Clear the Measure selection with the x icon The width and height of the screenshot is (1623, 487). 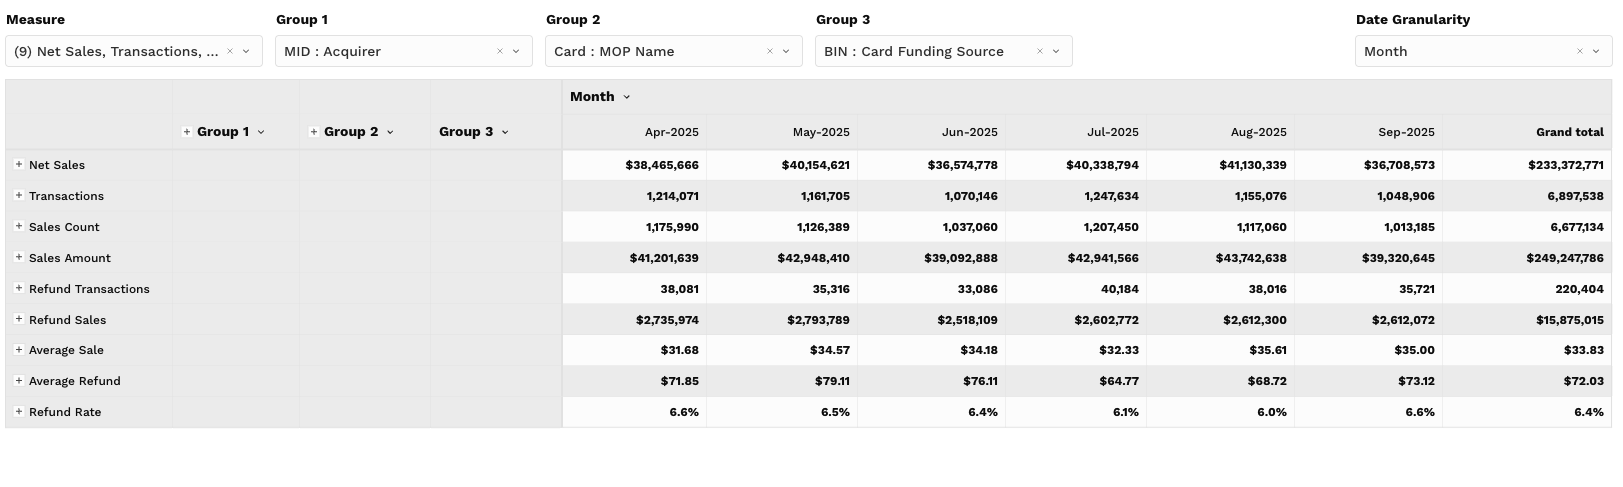tap(230, 51)
